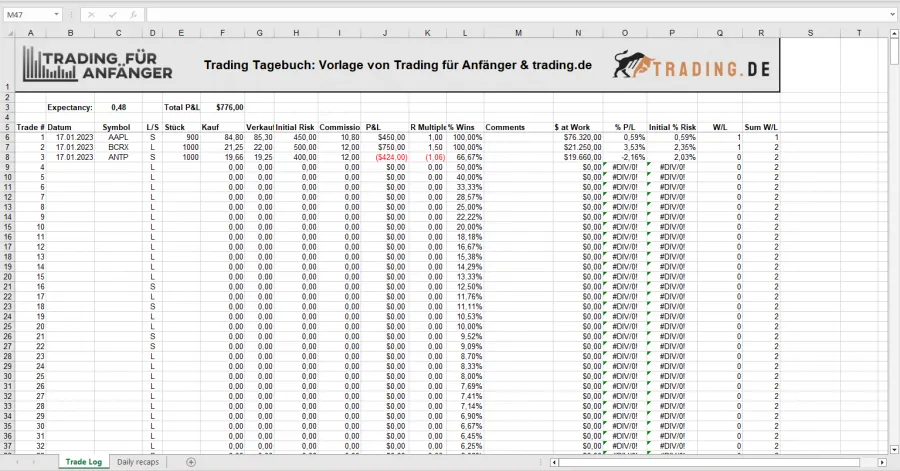Image resolution: width=900 pixels, height=471 pixels.
Task: Select the Total P&L value $776,00 cell
Action: pos(229,107)
